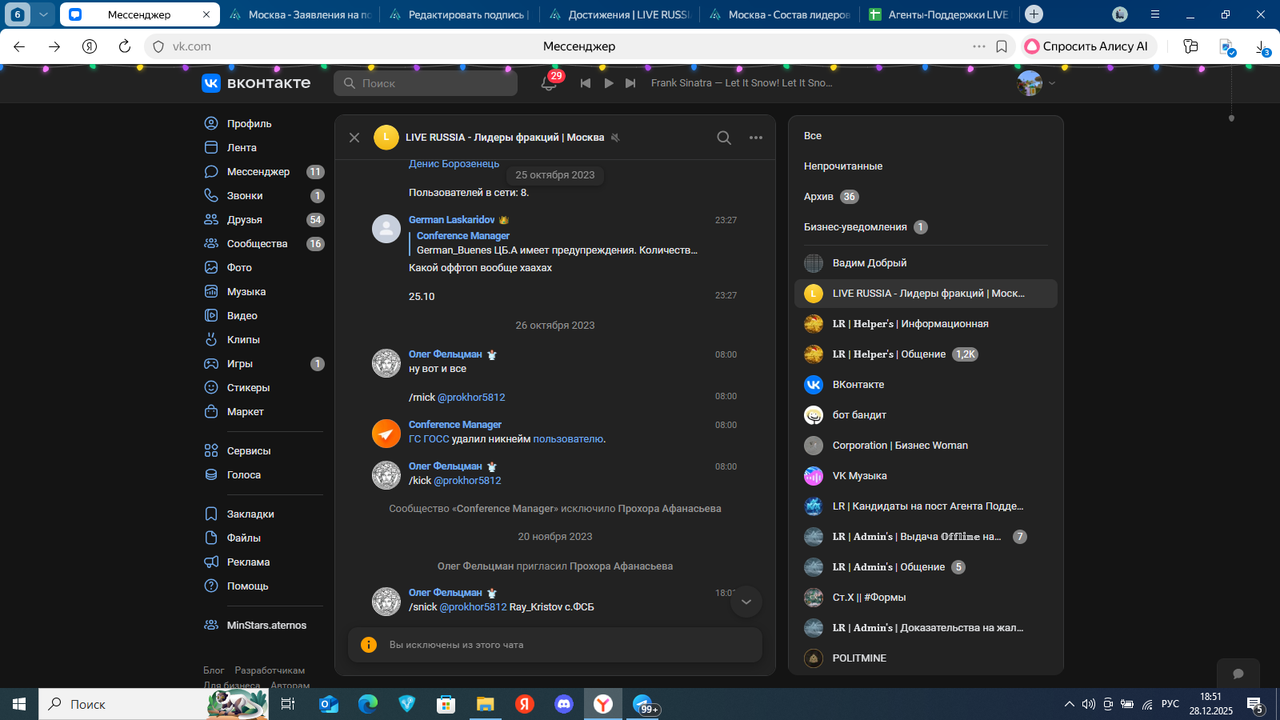Click the Сервисы sidebar icon

point(211,451)
